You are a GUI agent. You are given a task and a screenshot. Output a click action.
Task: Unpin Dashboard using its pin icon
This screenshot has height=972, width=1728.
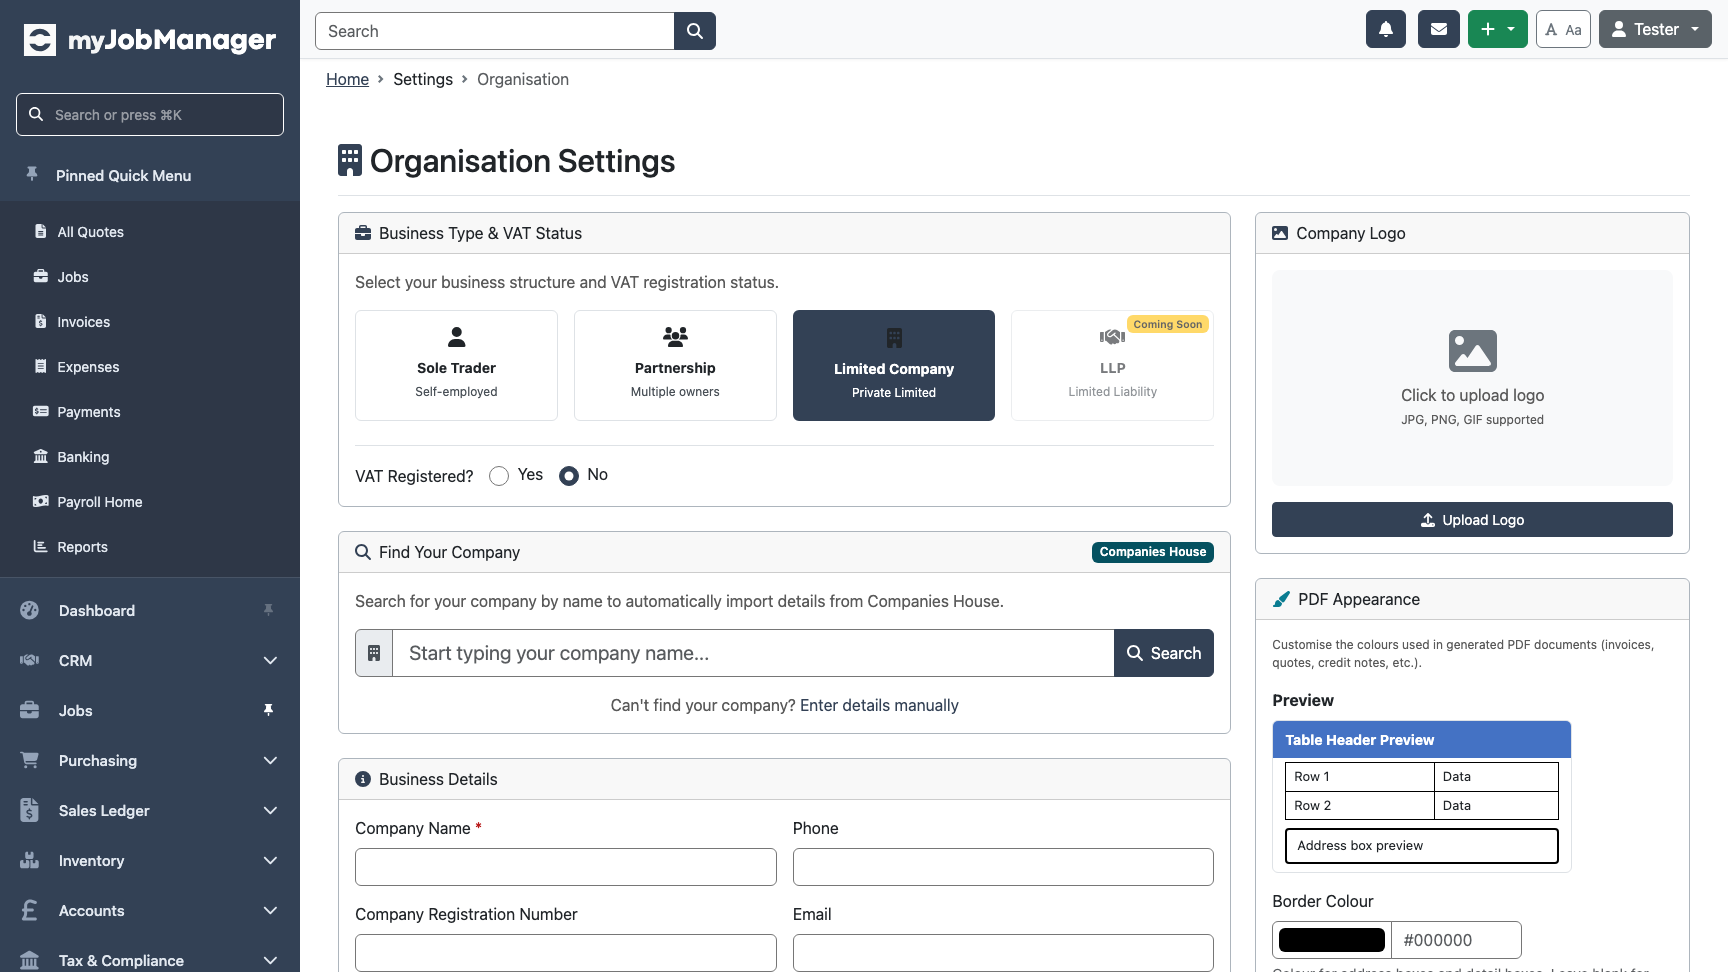[x=268, y=610]
